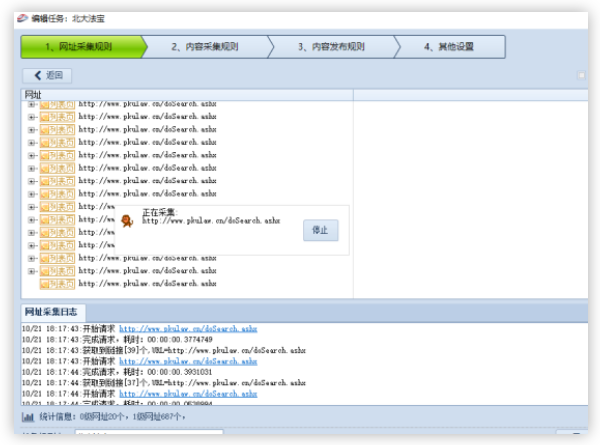
Task: Open step 3 内容发布规则
Action: coord(331,47)
